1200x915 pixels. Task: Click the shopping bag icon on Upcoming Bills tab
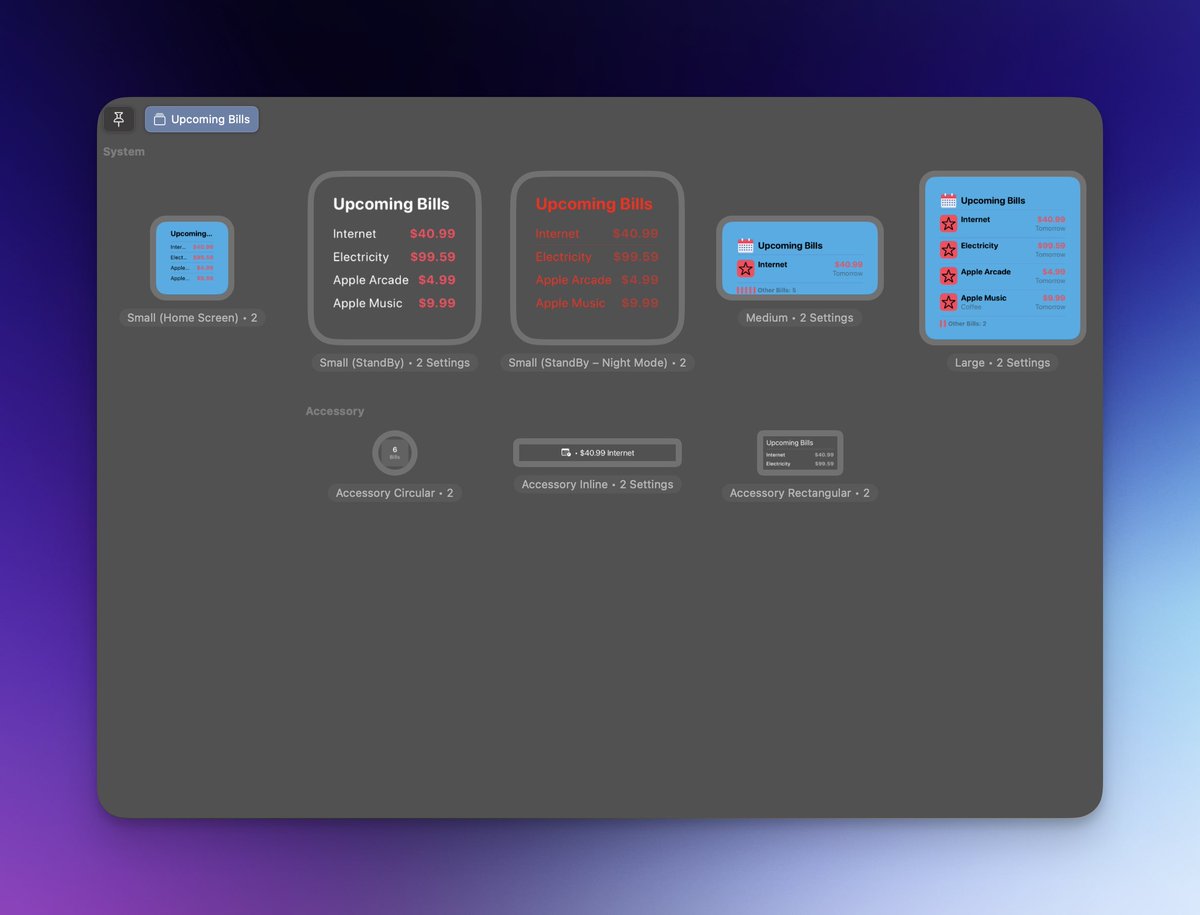(x=159, y=119)
